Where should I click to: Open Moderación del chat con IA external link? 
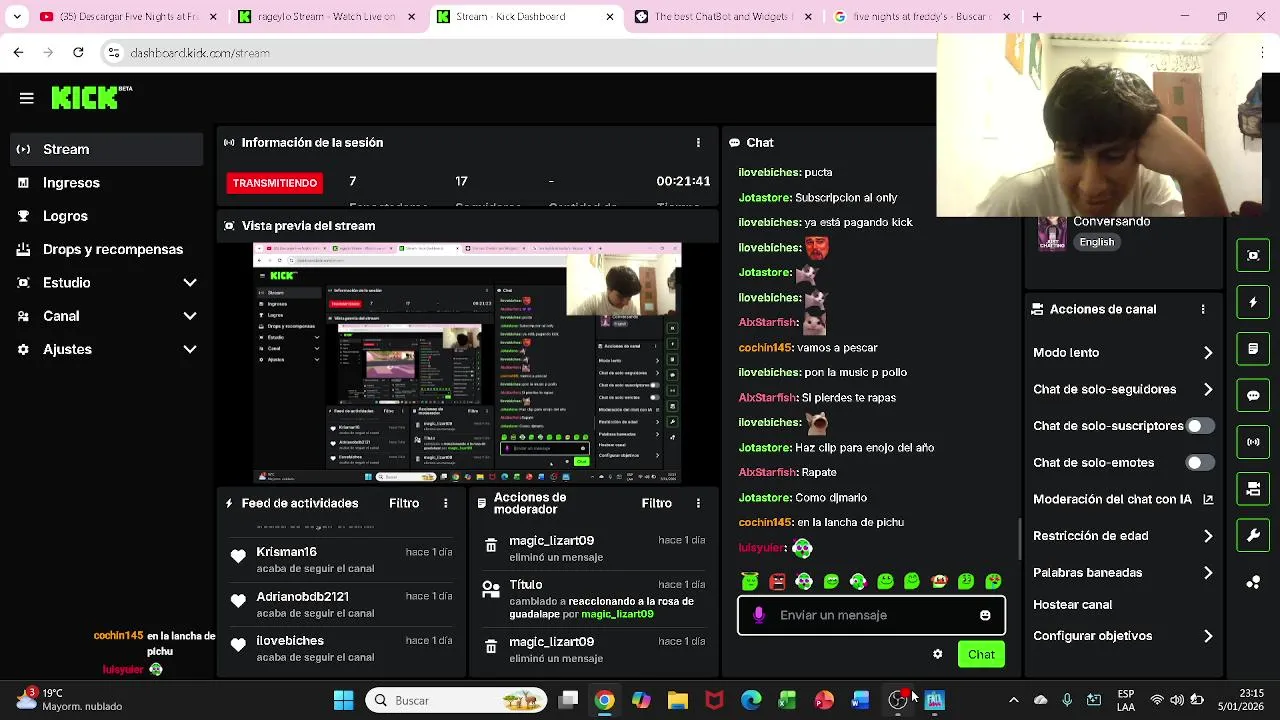1208,499
